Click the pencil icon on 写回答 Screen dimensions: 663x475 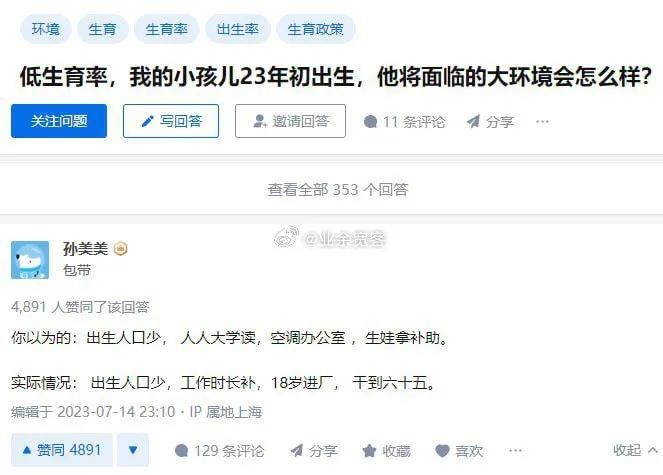(x=147, y=121)
